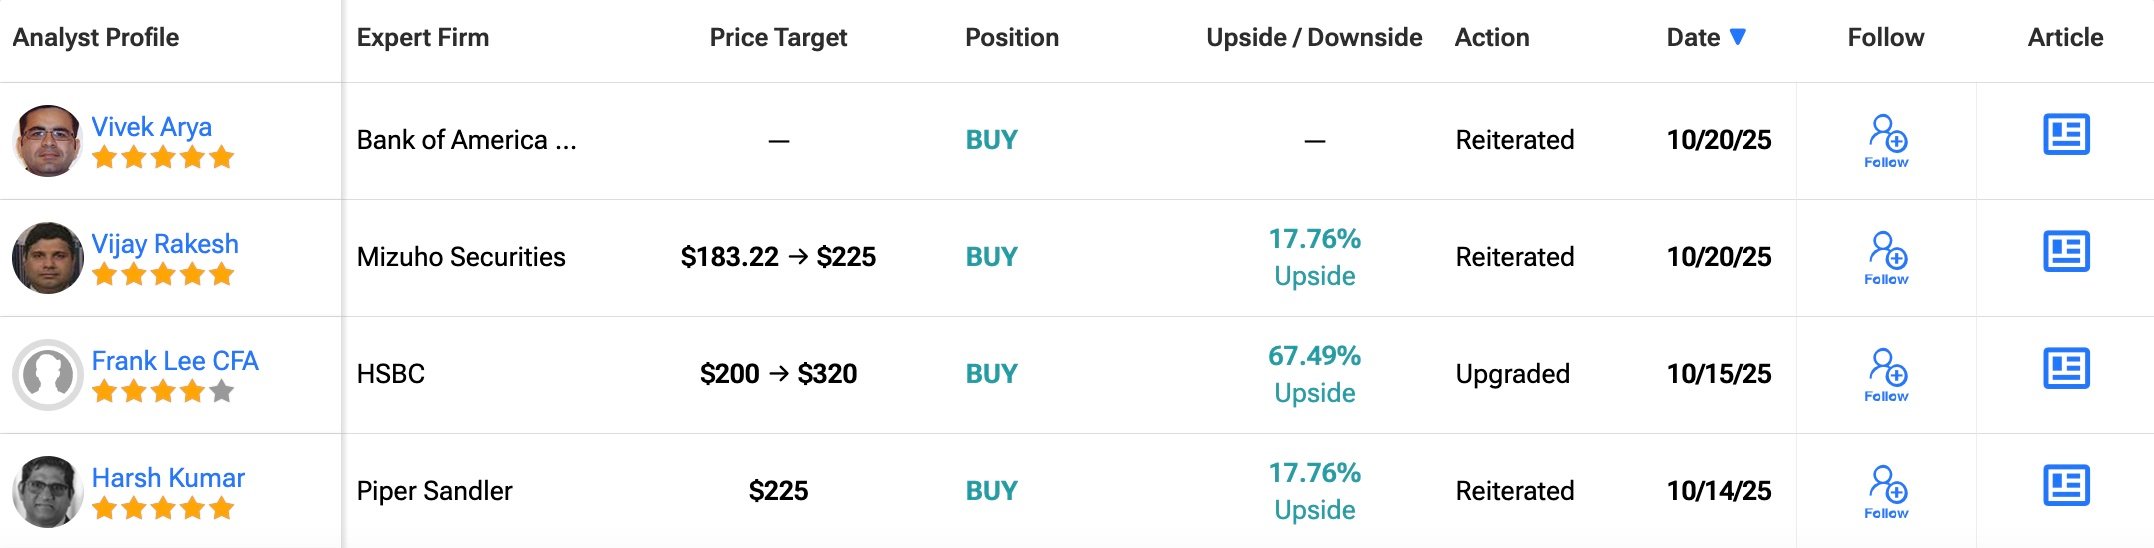Follow analyst Vijay Rakesh
Image resolution: width=2154 pixels, height=548 pixels.
1886,257
